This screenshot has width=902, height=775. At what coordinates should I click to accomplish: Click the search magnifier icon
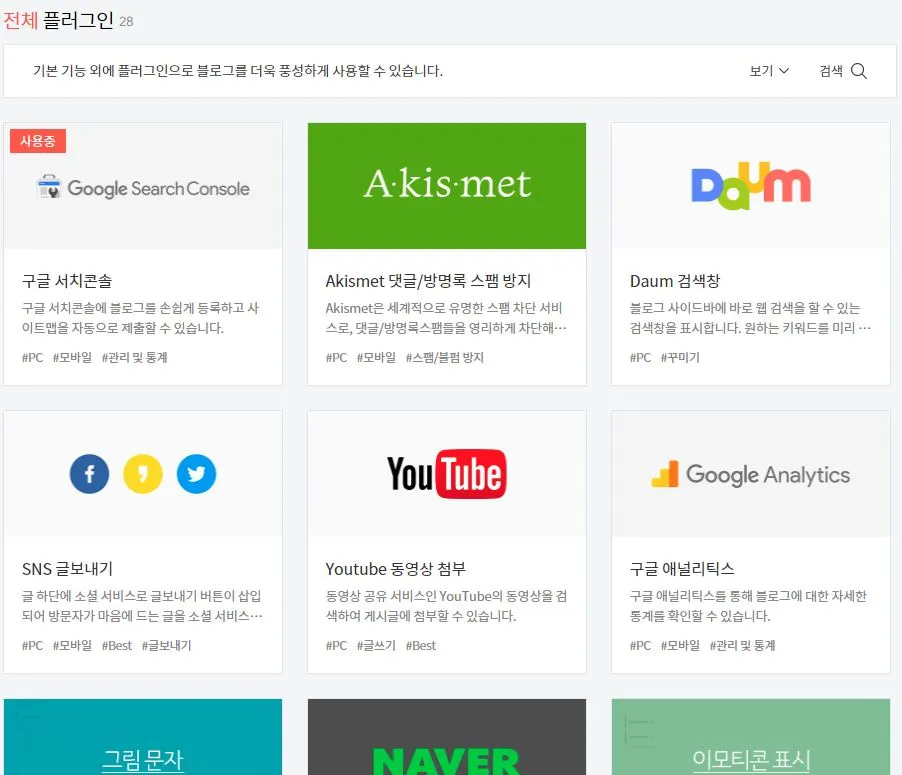click(858, 71)
